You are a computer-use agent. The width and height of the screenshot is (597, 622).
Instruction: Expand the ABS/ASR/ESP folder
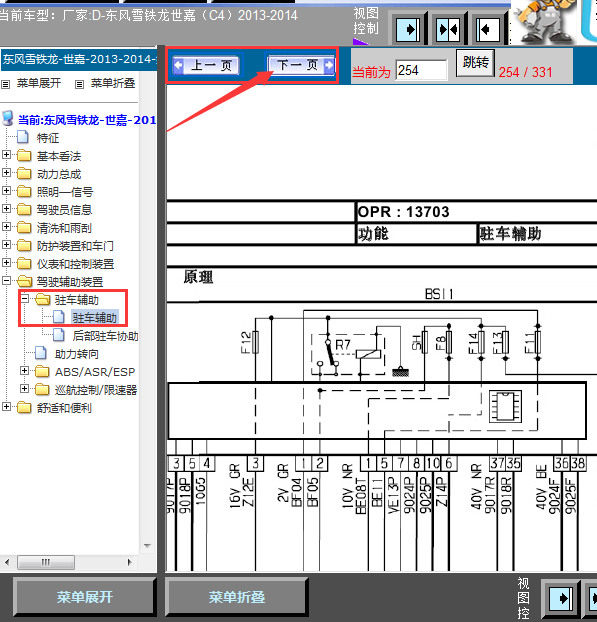click(x=25, y=371)
